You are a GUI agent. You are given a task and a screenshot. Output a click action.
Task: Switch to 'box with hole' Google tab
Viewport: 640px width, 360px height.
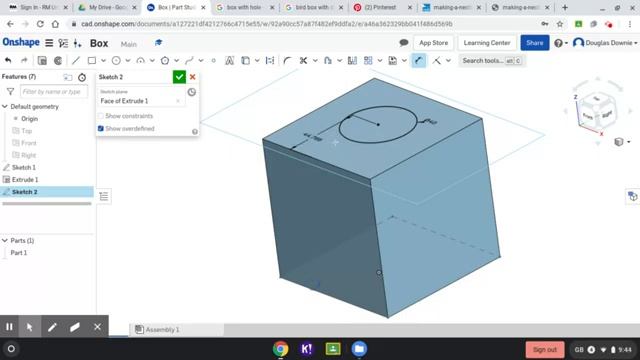pos(244,7)
